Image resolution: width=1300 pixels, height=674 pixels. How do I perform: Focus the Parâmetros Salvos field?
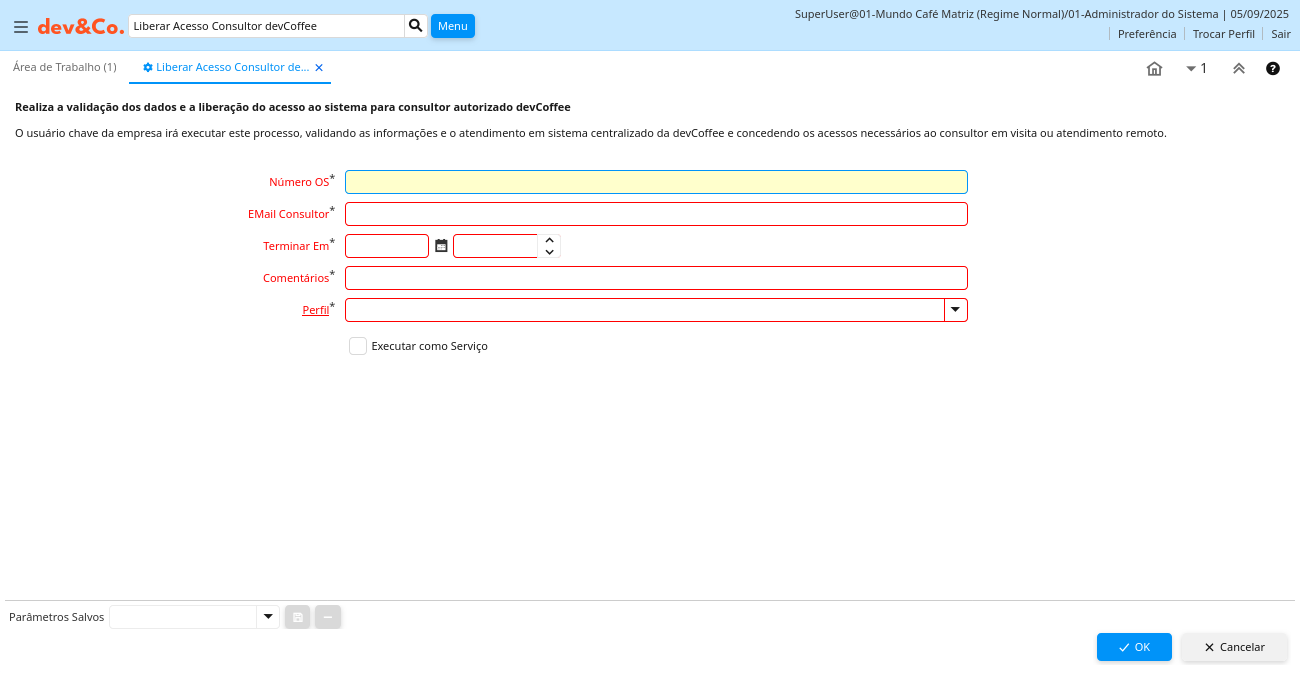point(183,617)
